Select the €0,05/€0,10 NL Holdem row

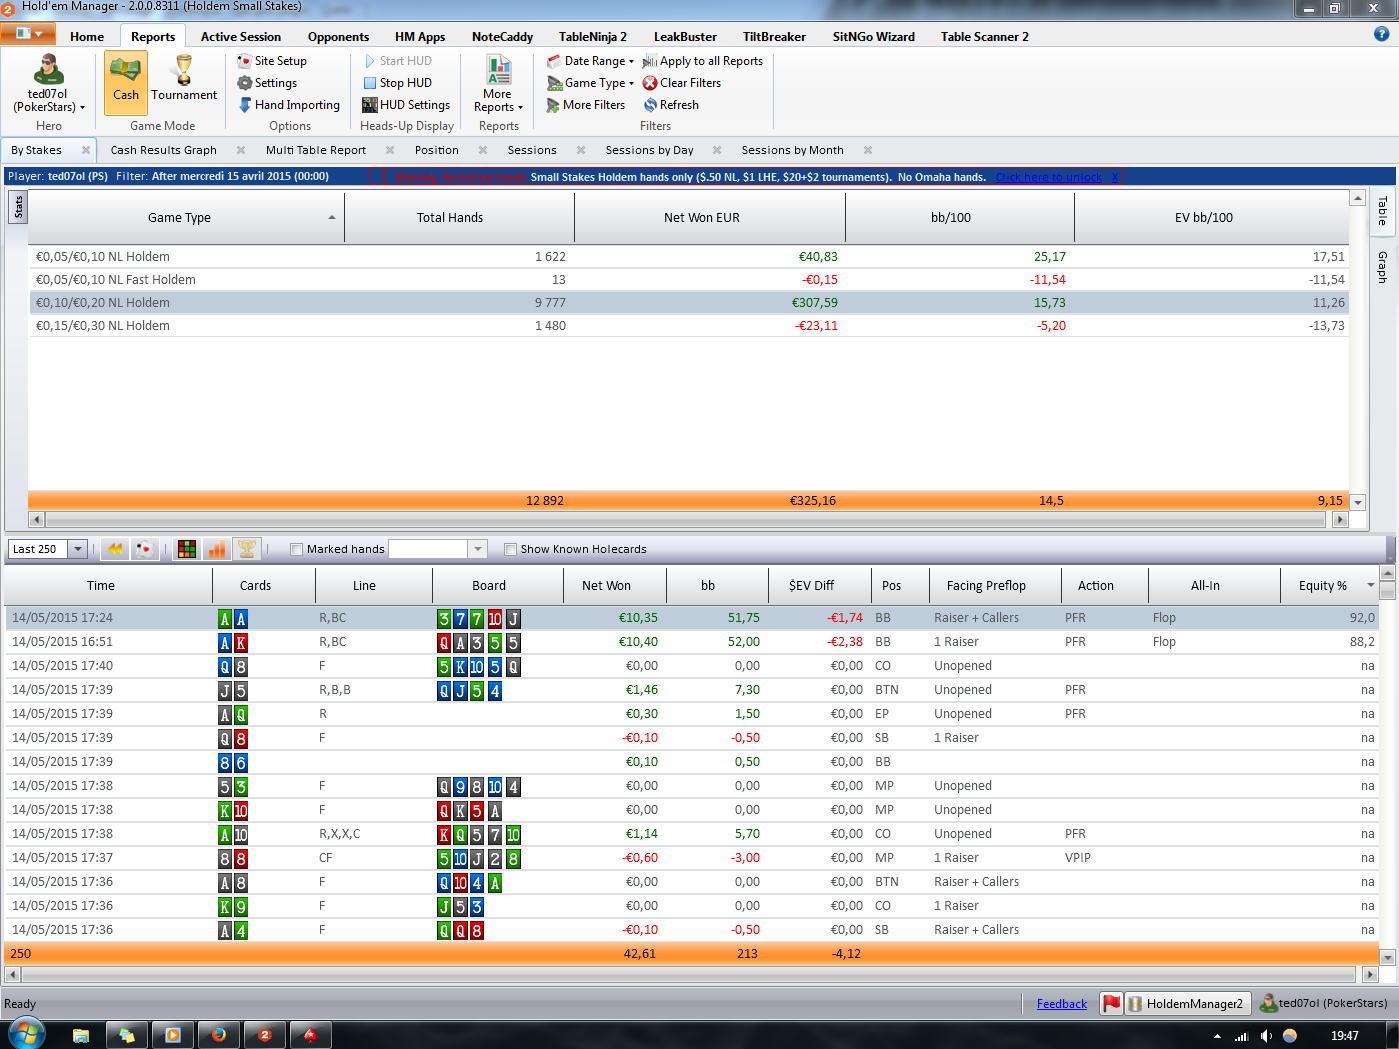pos(689,257)
